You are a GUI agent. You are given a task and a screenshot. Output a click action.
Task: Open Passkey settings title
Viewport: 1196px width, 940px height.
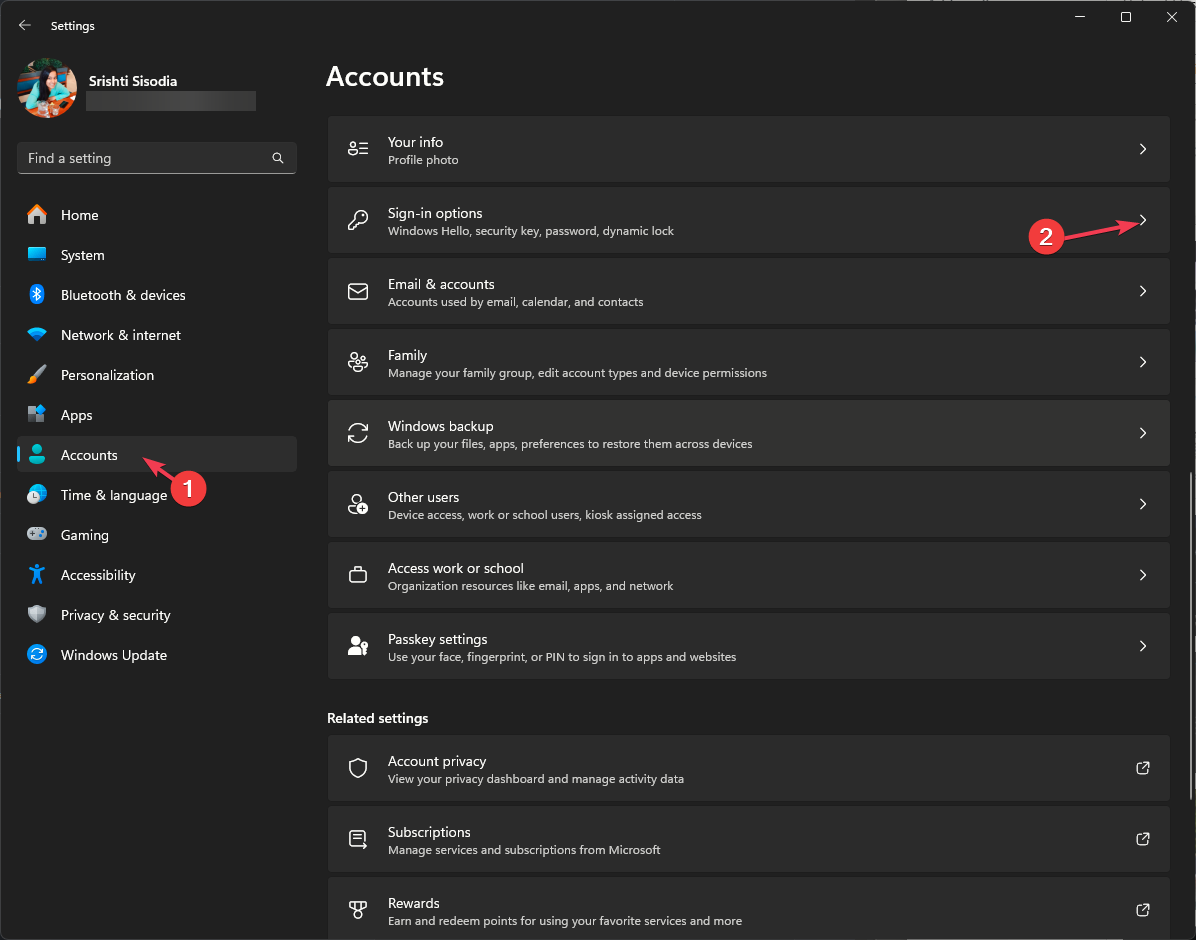click(437, 639)
